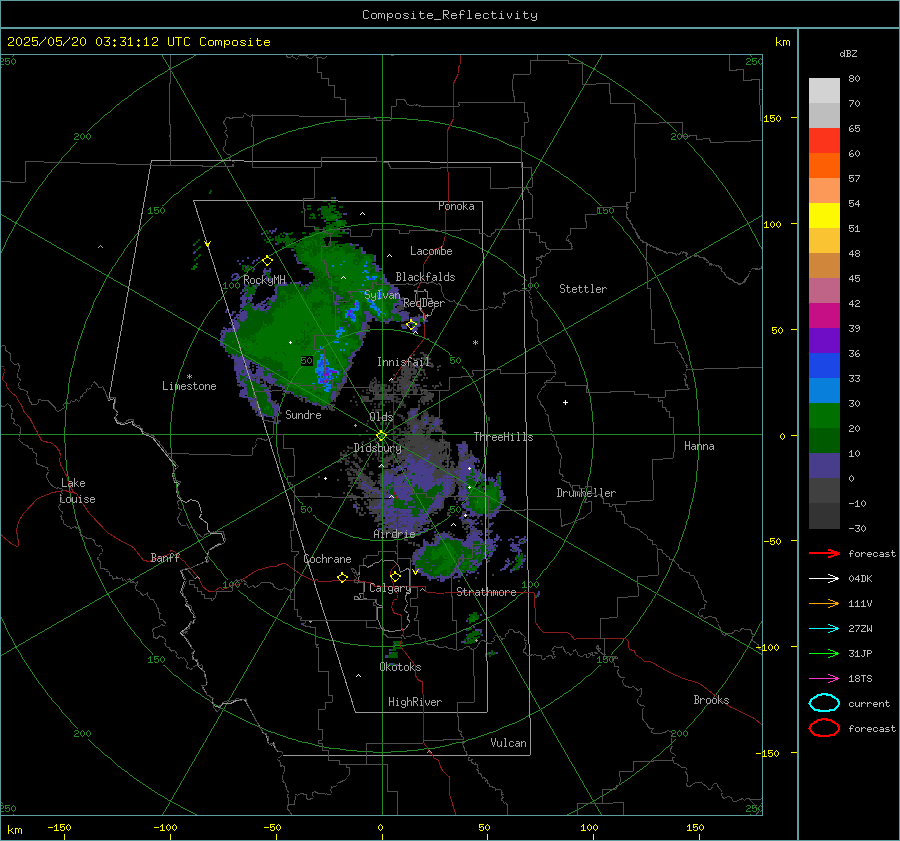Viewport: 900px width, 841px height.
Task: Click the dBZ legend heading
Action: (848, 53)
